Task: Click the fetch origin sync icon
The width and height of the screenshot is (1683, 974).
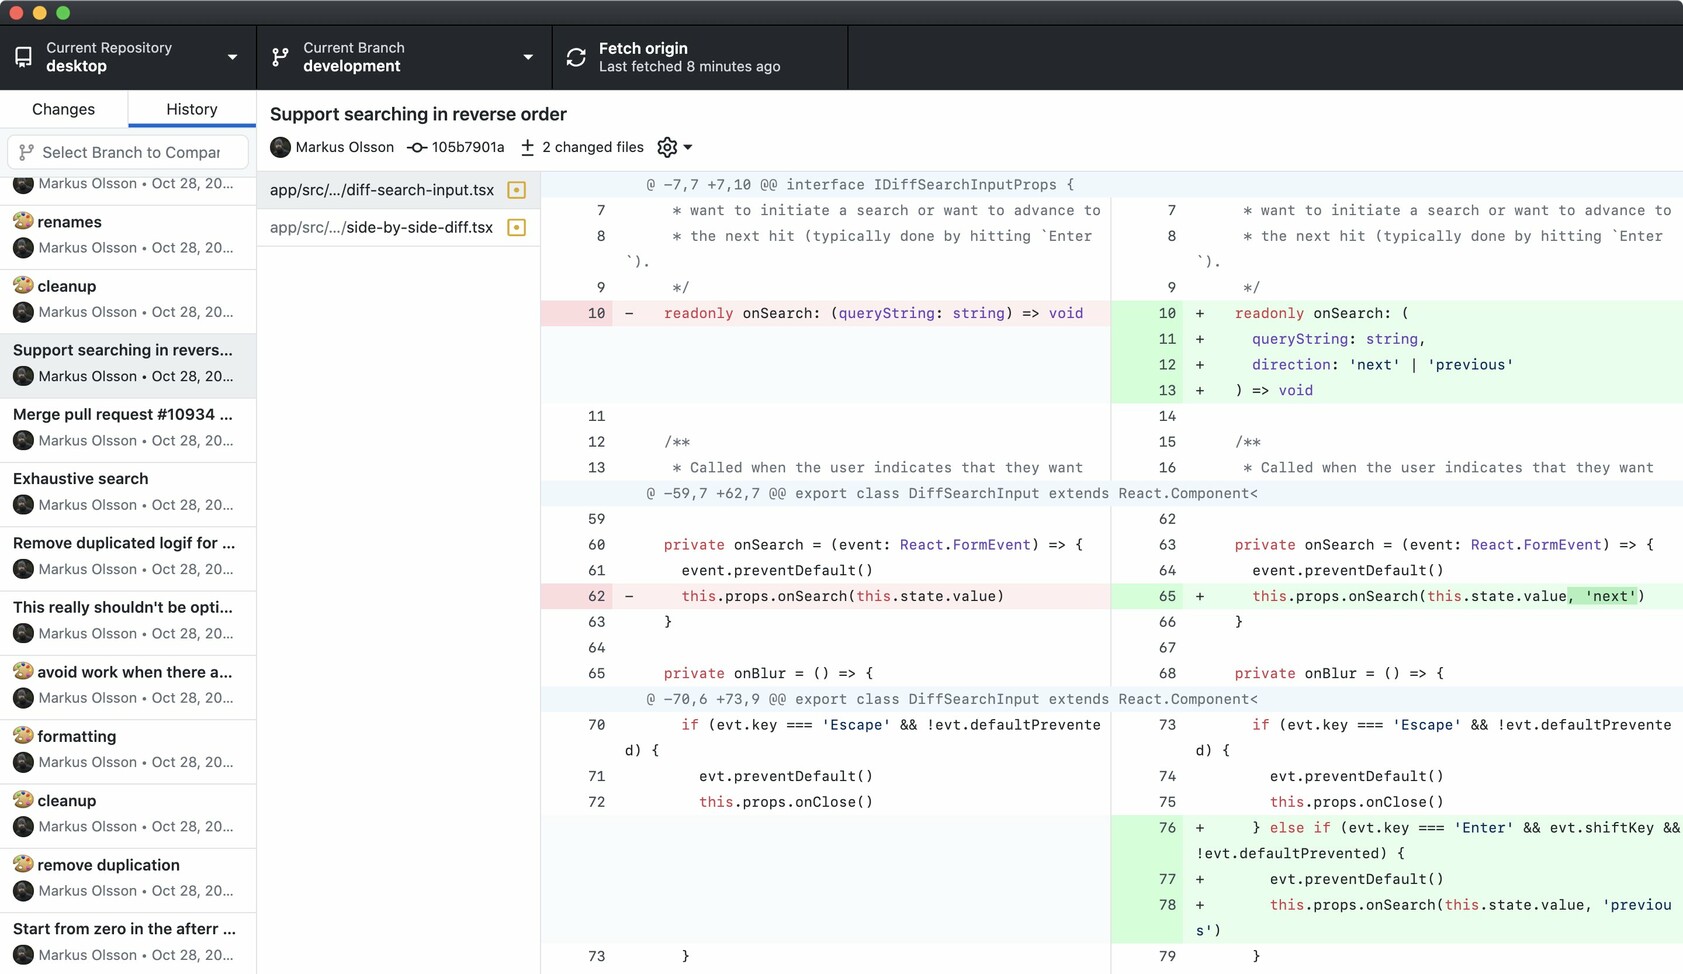Action: point(576,57)
